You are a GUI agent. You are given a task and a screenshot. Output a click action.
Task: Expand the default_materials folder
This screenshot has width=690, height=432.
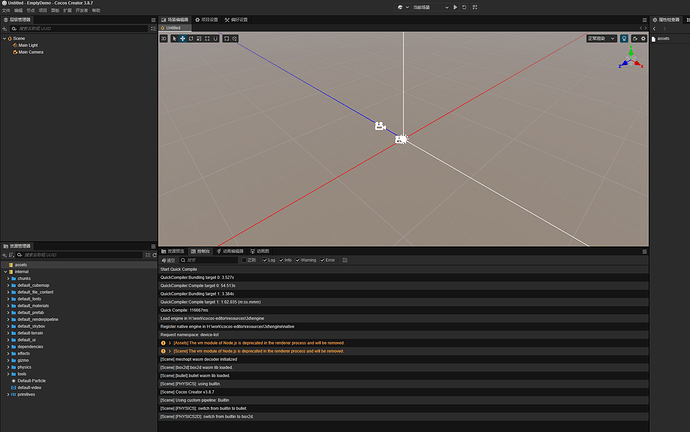click(x=8, y=306)
